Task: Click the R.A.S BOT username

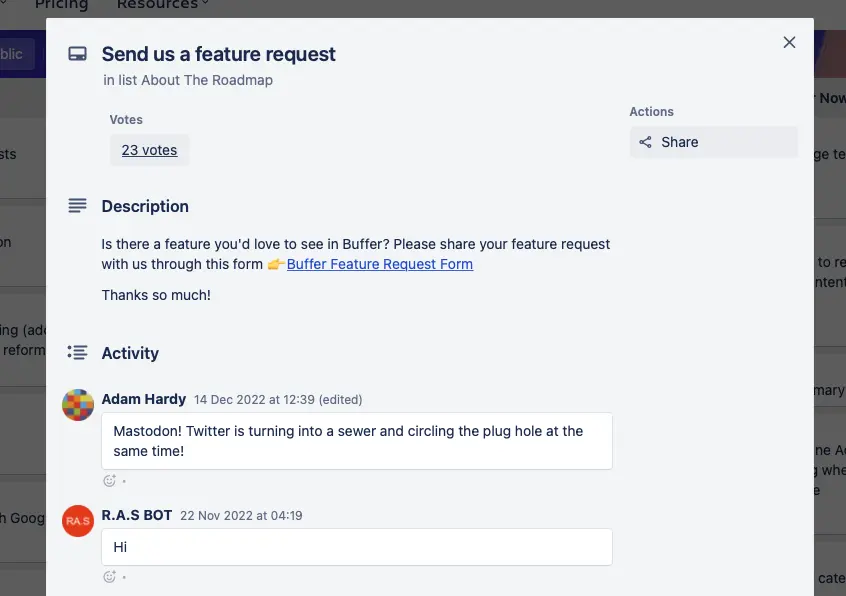Action: coord(136,515)
